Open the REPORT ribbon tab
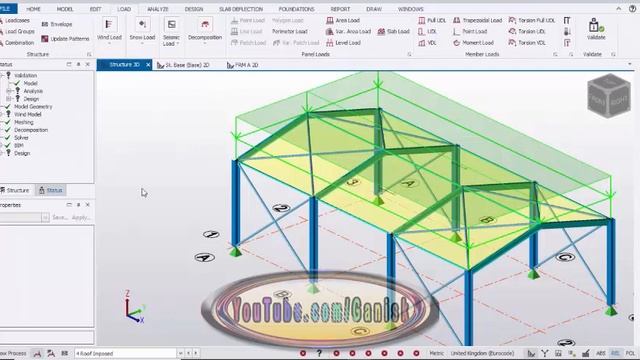 point(340,9)
